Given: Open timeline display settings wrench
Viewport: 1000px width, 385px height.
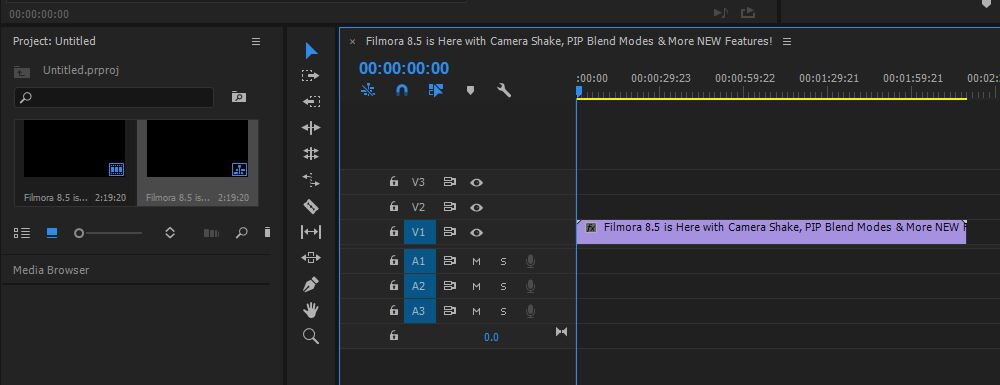Looking at the screenshot, I should pyautogui.click(x=504, y=91).
